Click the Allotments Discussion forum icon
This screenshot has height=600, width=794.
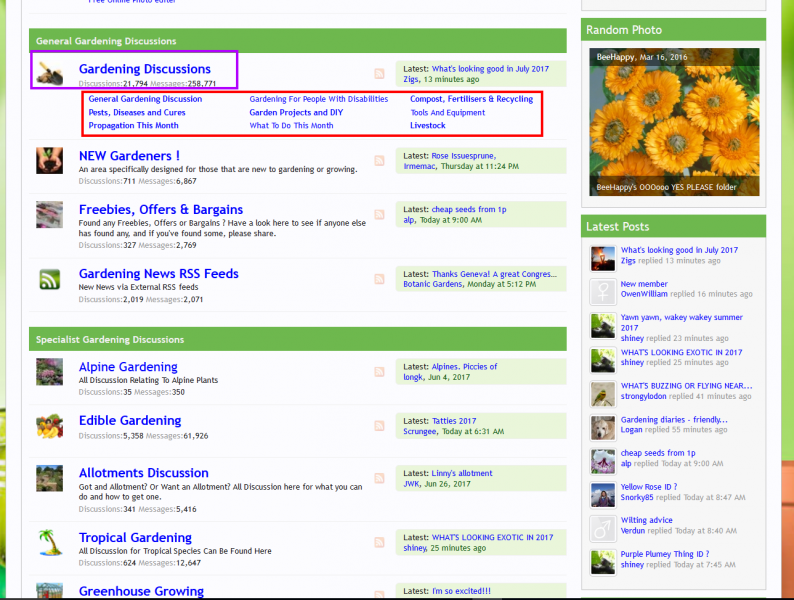(50, 478)
